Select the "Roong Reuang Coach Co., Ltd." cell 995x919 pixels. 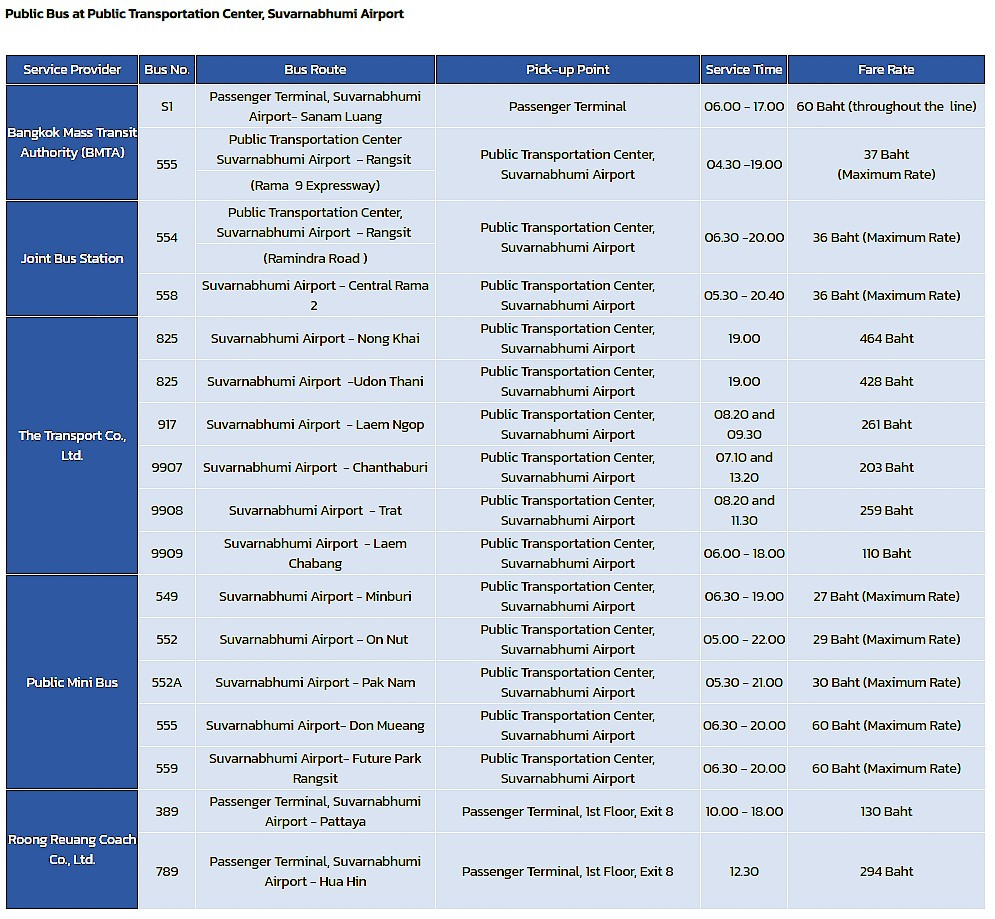(72, 849)
